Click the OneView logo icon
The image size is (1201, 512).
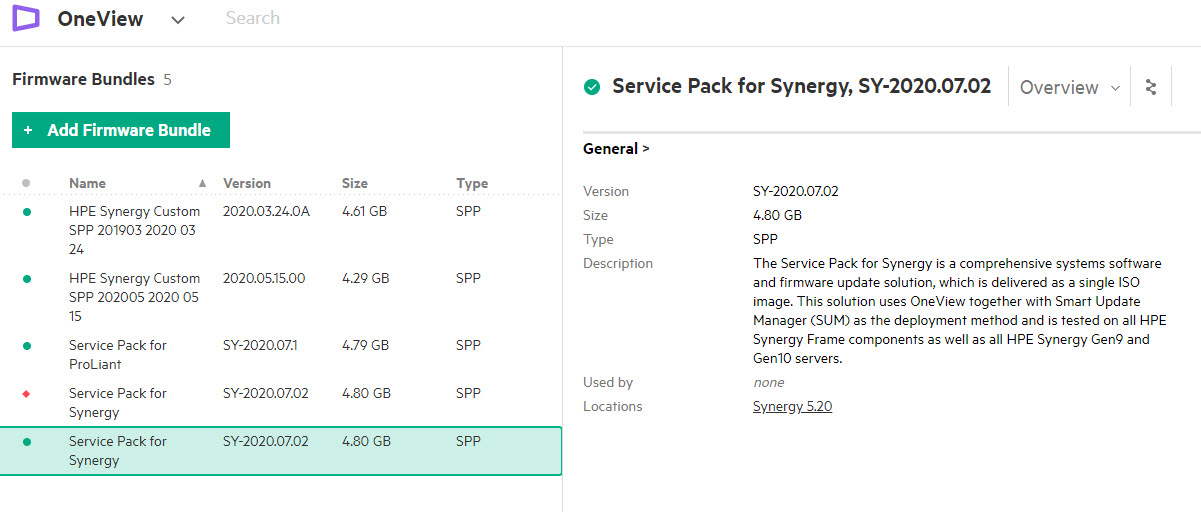[26, 18]
